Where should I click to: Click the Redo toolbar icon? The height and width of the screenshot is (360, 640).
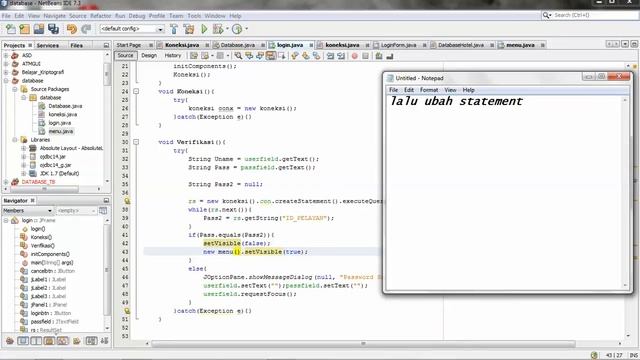[x=86, y=29]
